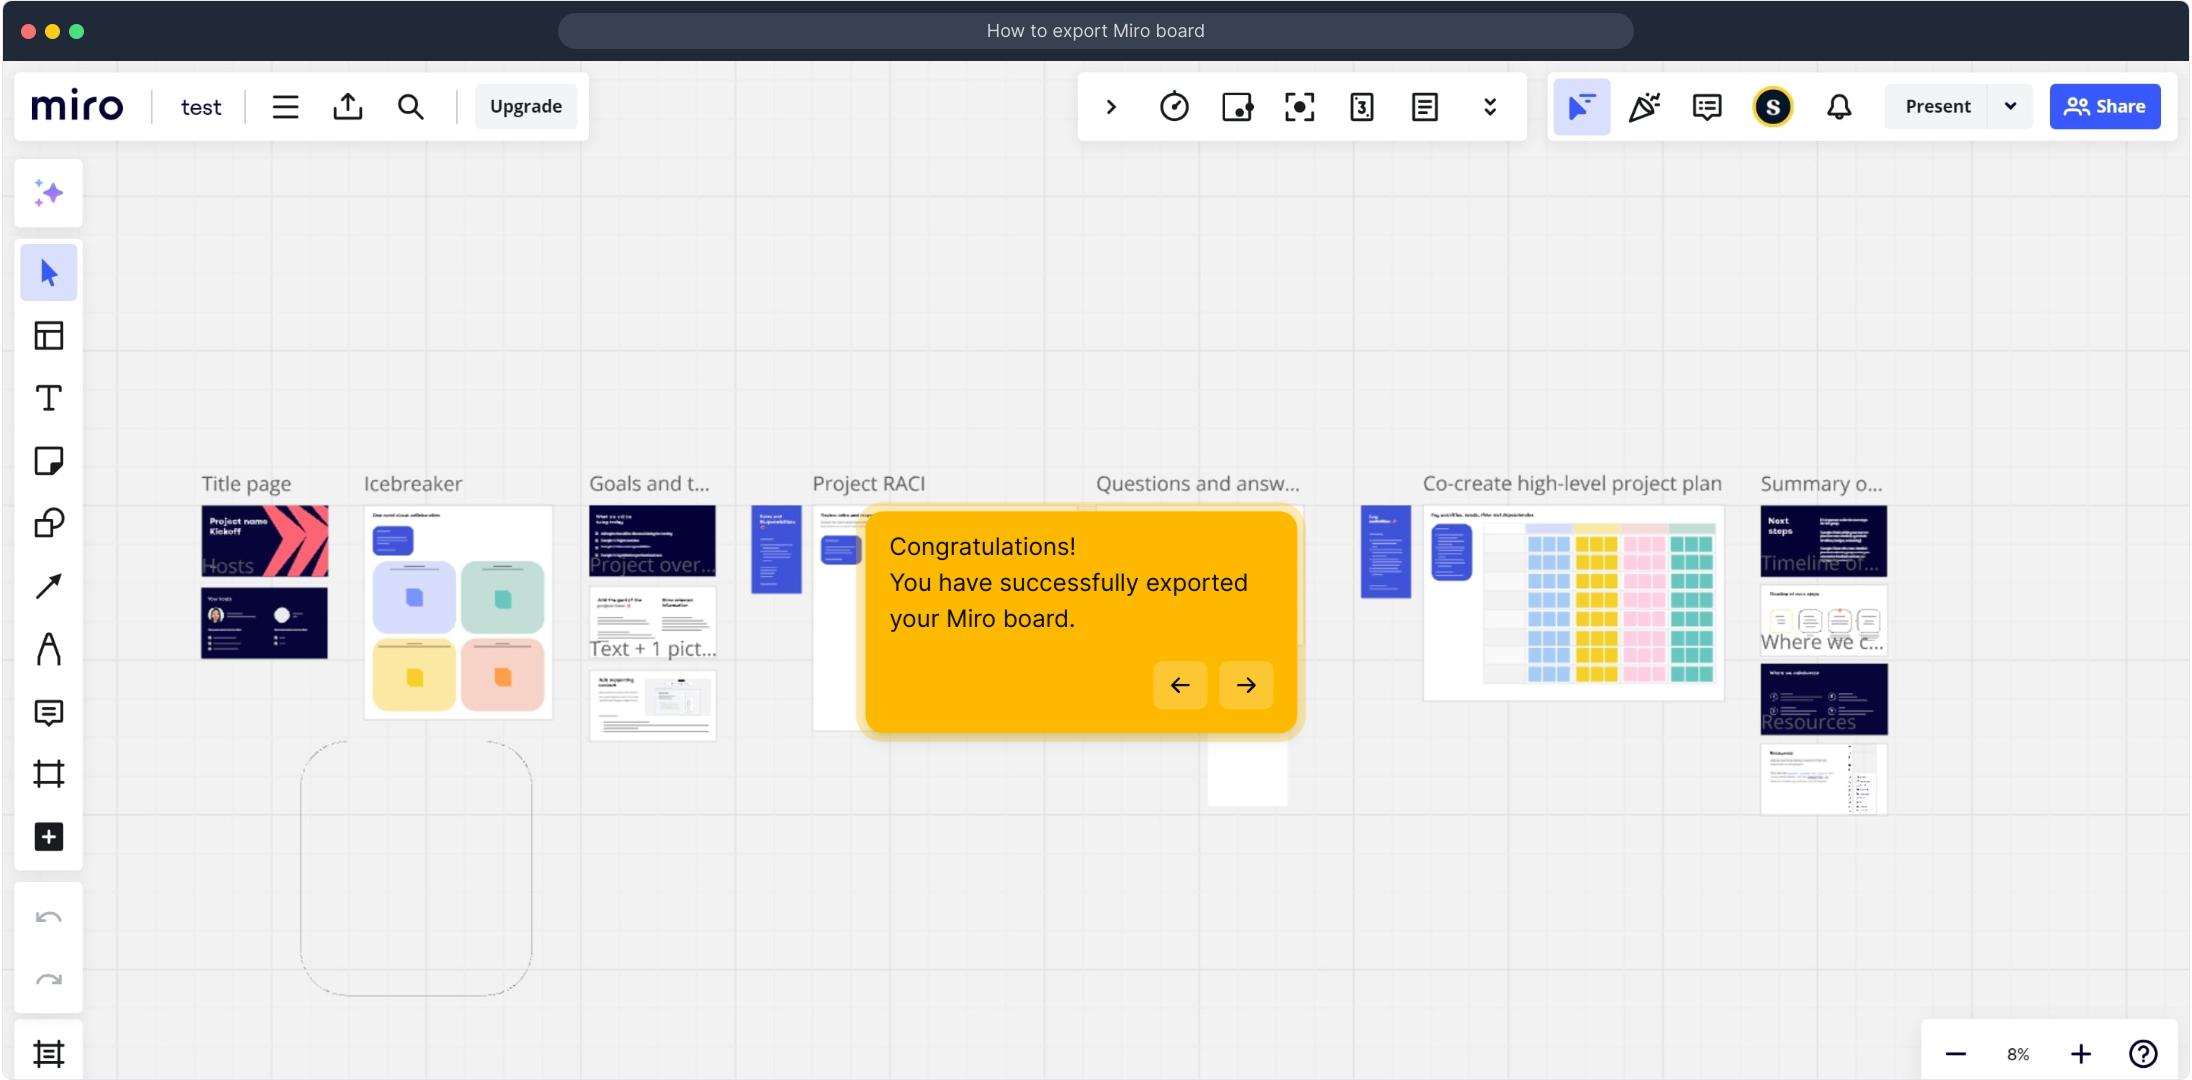Expand the Present dropdown arrow
Image resolution: width=2192 pixels, height=1080 pixels.
pos(2010,107)
